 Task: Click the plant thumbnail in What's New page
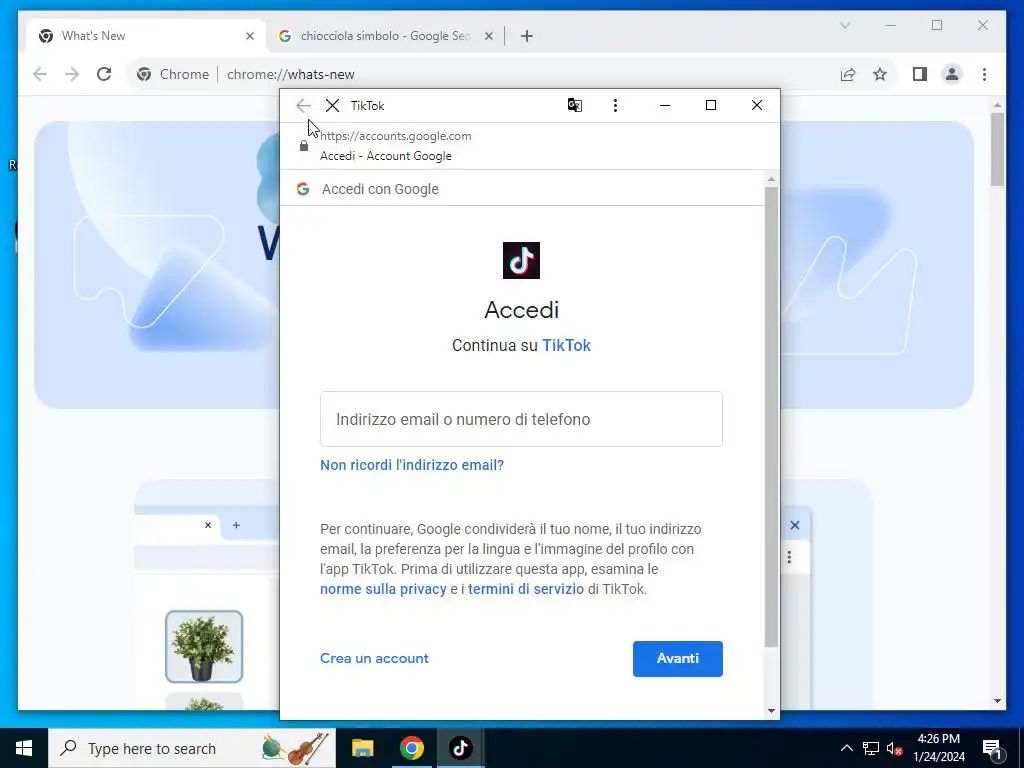pyautogui.click(x=204, y=647)
